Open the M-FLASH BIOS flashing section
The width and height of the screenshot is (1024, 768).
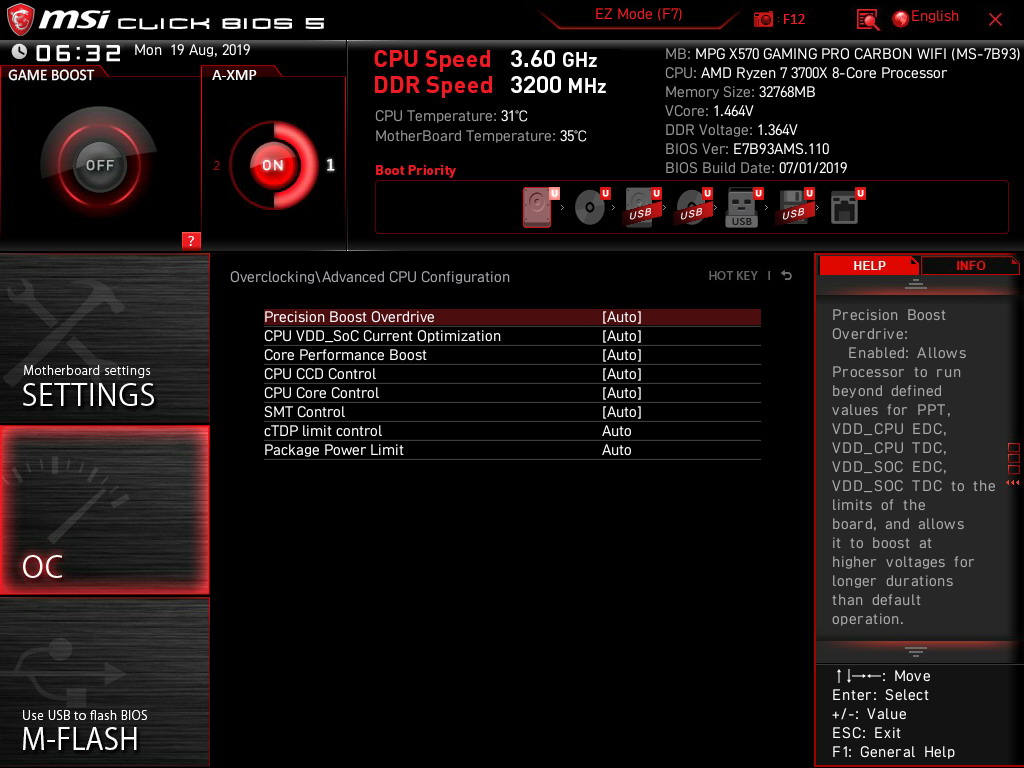click(x=104, y=682)
